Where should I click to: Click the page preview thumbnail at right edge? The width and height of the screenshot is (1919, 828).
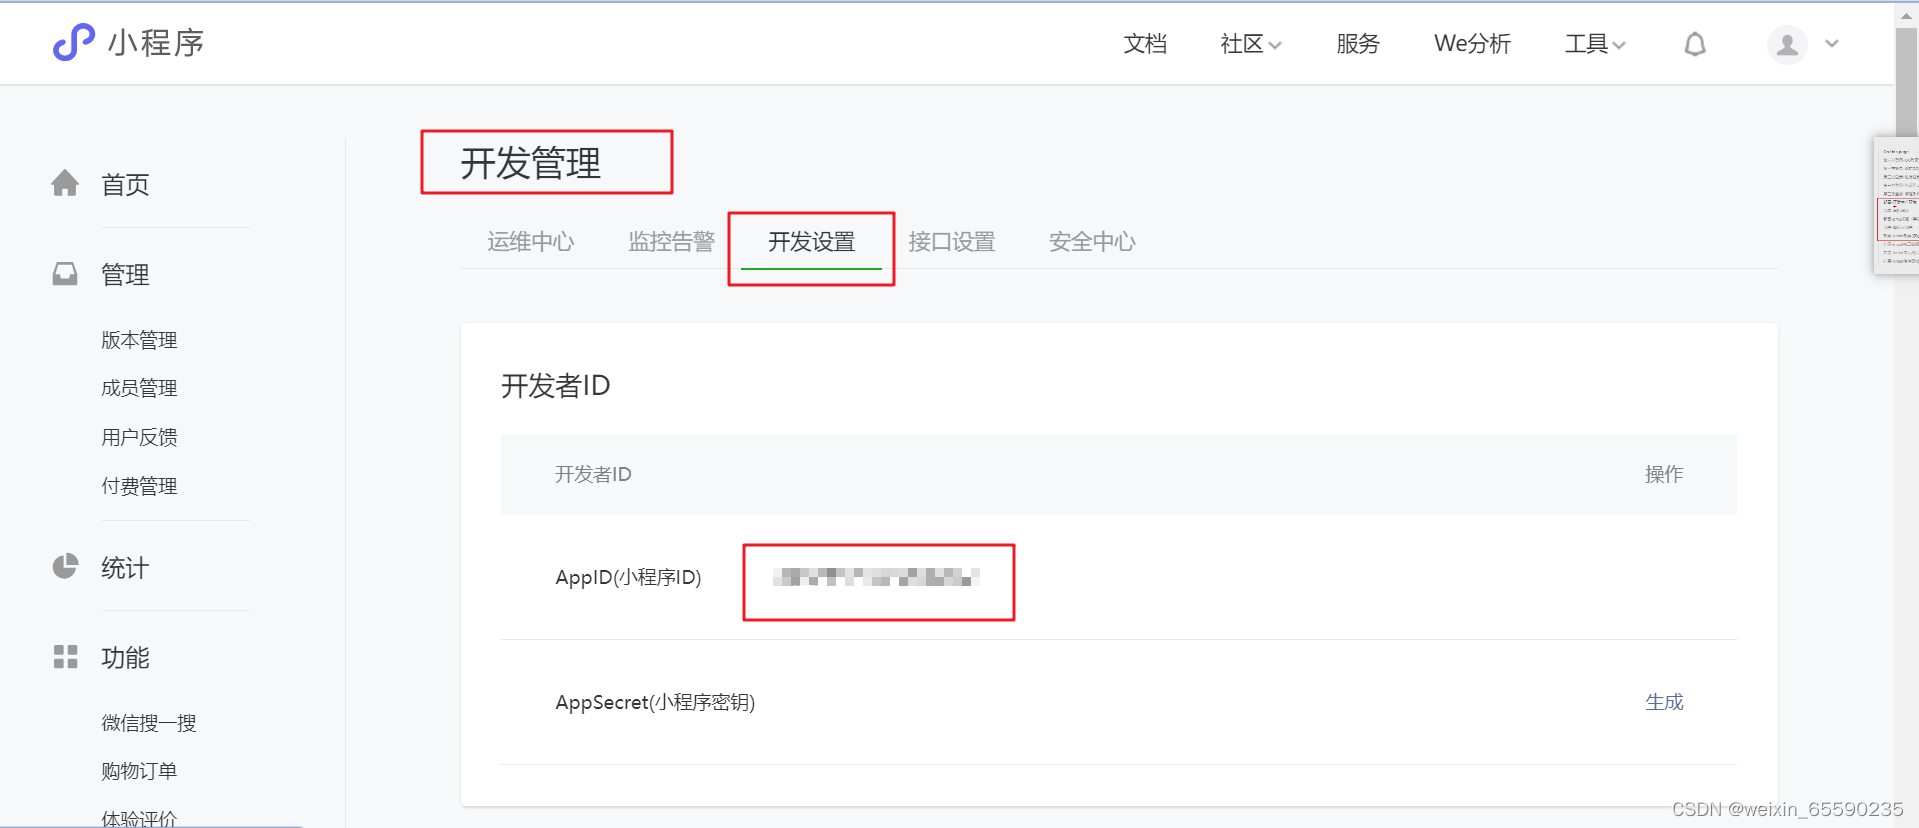(1897, 205)
